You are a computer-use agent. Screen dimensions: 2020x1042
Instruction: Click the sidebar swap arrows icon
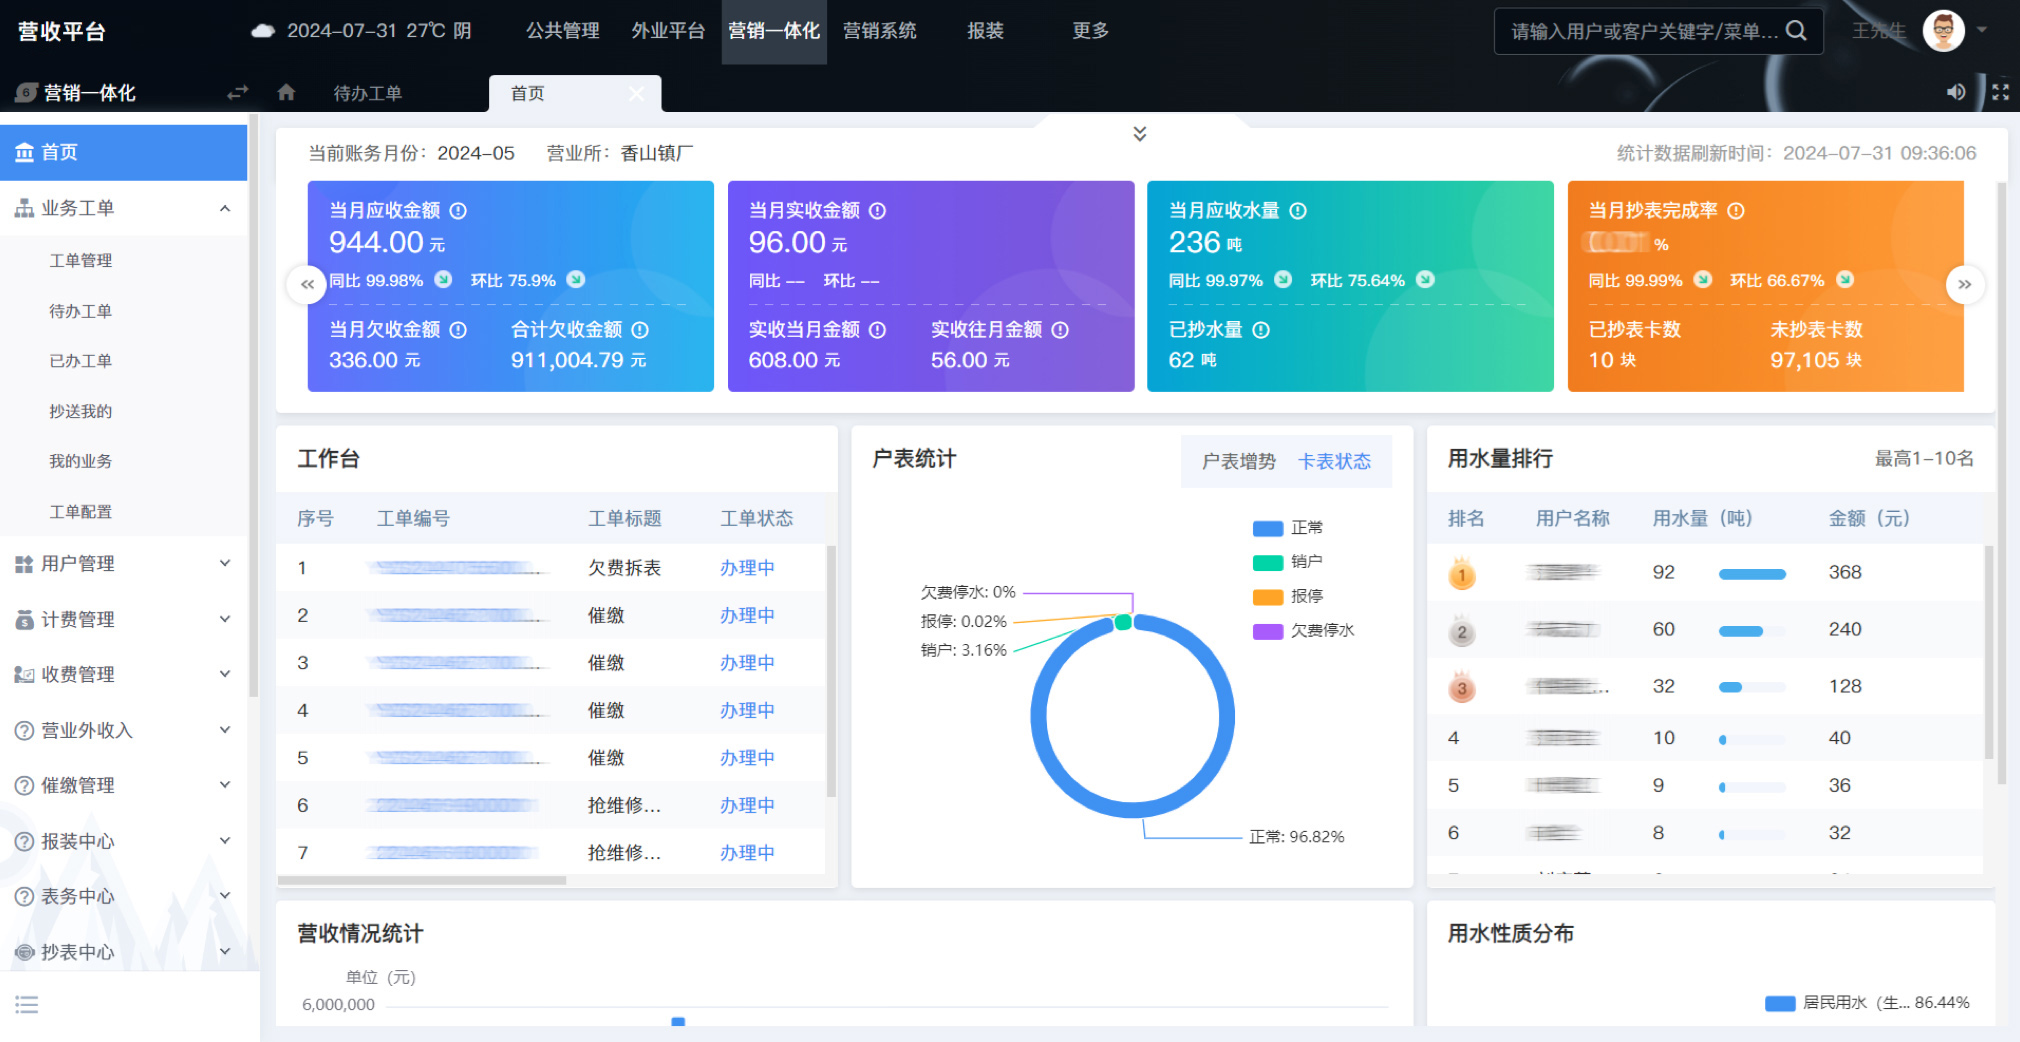click(x=237, y=93)
